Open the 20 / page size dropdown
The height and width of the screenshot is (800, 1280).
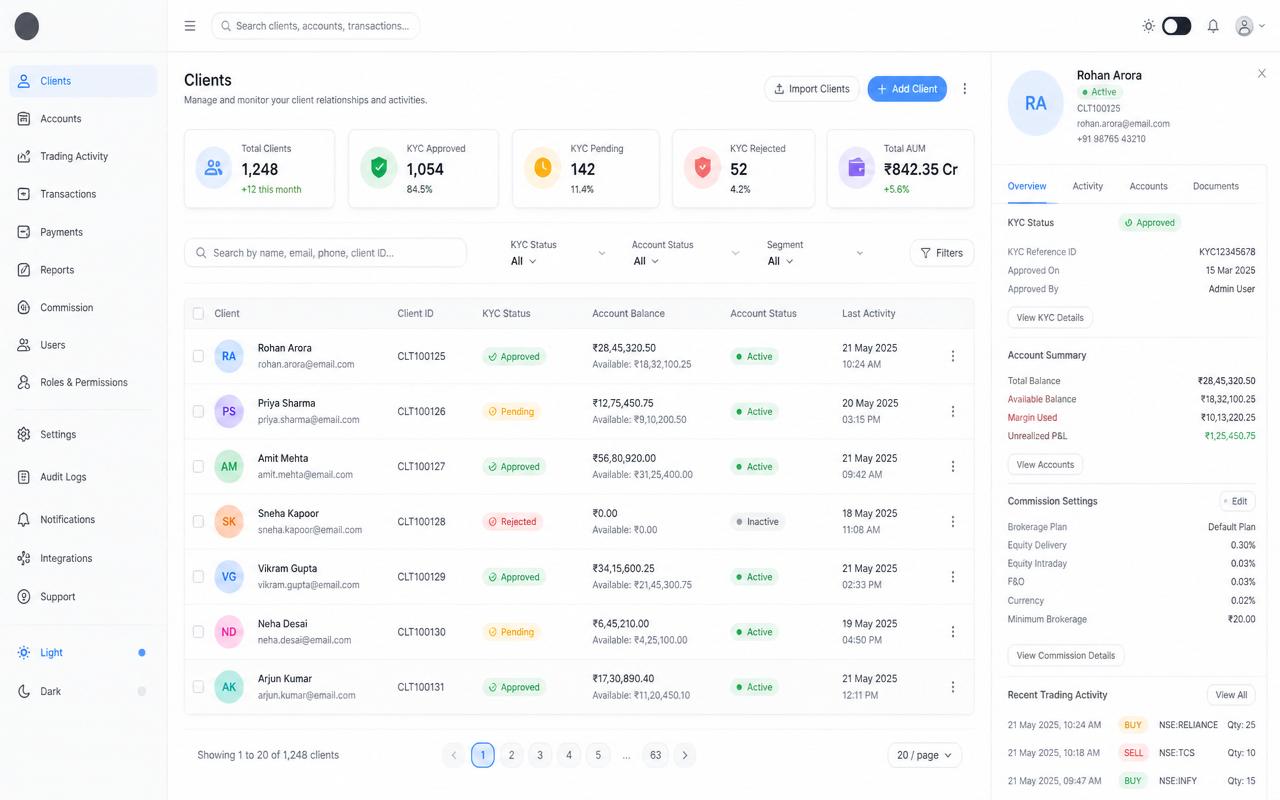coord(925,755)
